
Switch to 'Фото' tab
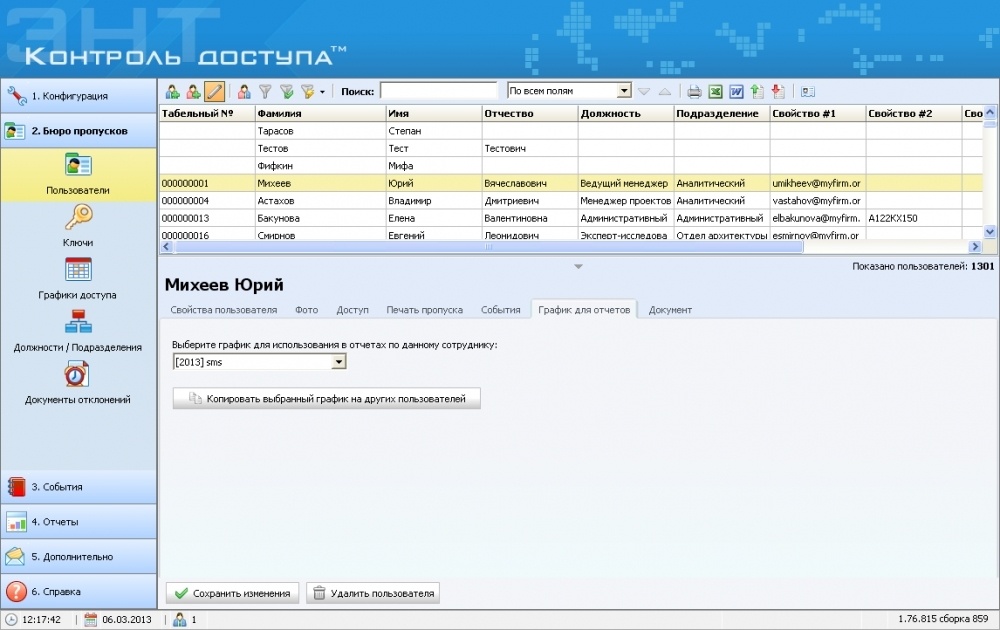[306, 310]
